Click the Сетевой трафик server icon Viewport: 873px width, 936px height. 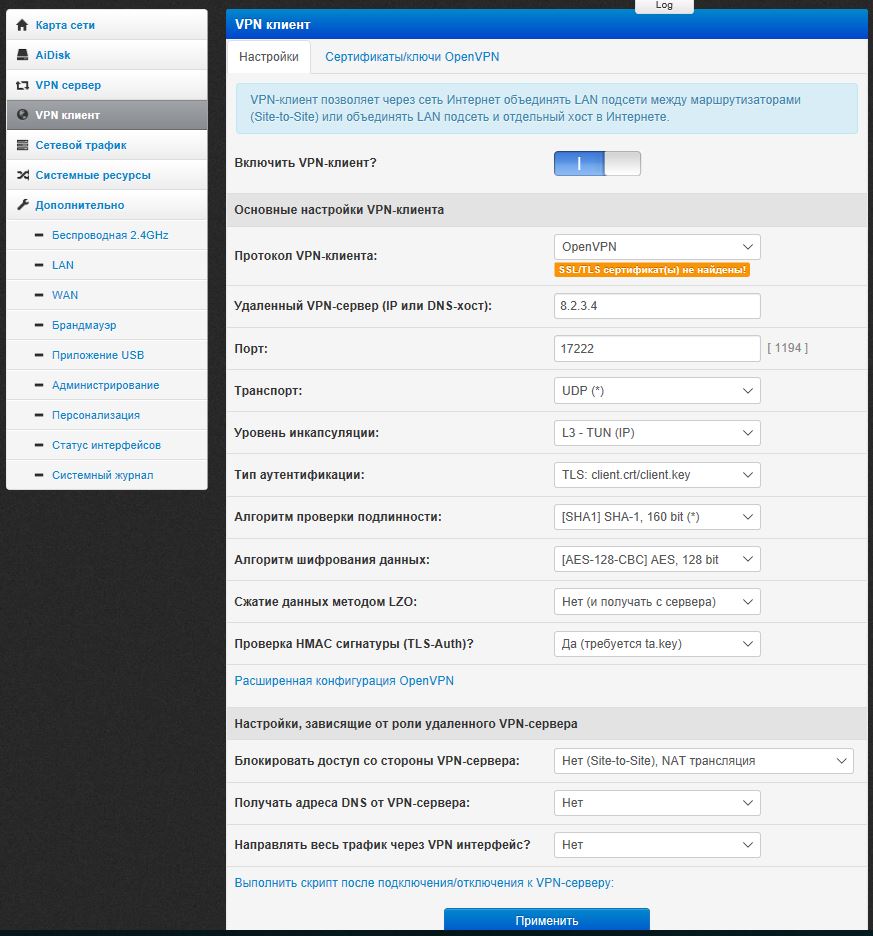click(x=22, y=145)
